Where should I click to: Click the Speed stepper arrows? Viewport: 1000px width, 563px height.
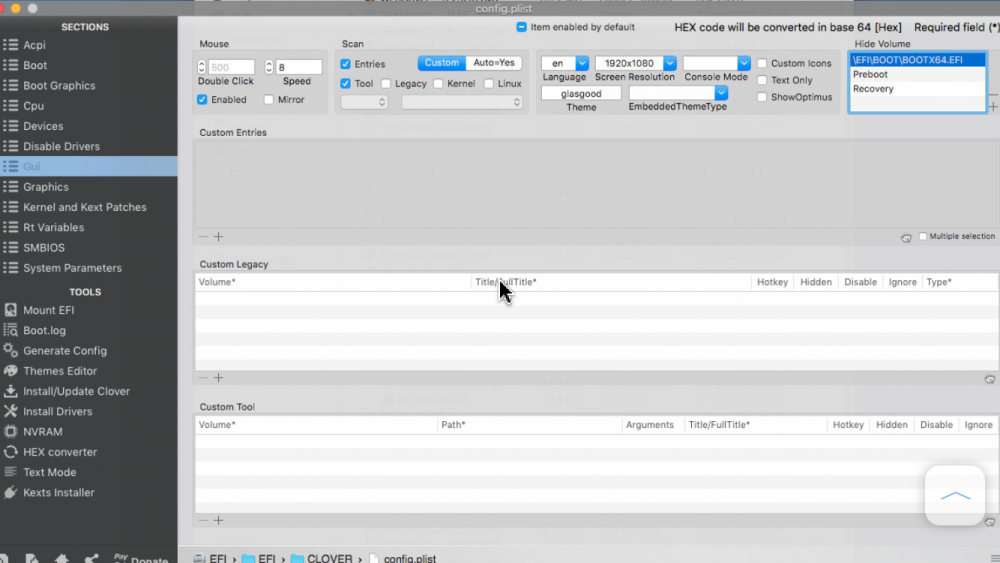(x=269, y=67)
